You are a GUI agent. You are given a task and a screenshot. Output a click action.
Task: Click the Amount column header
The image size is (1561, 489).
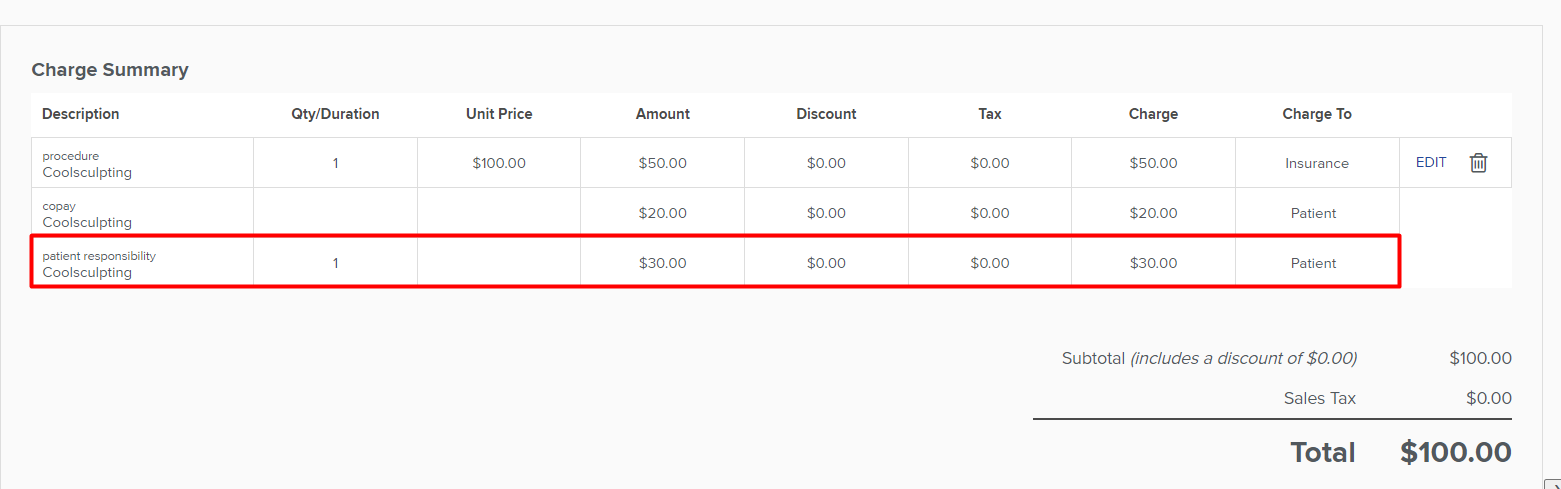pos(663,114)
